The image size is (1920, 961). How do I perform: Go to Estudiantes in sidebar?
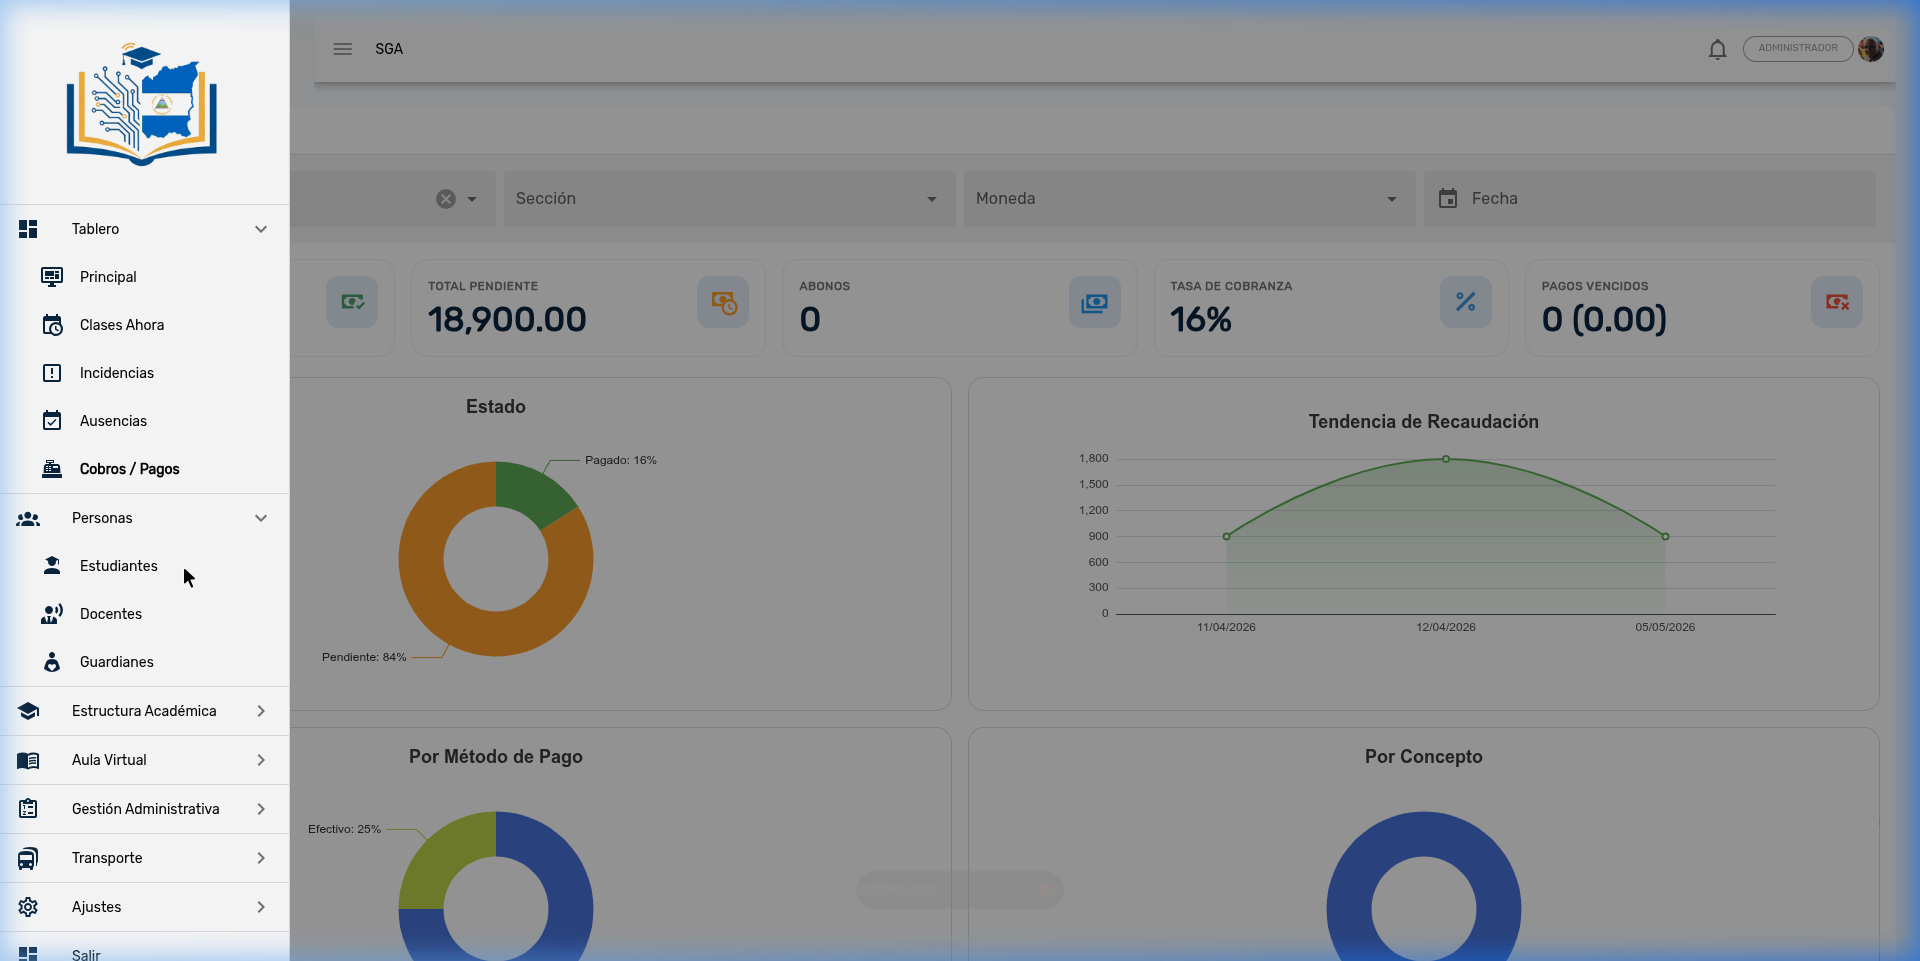(119, 566)
